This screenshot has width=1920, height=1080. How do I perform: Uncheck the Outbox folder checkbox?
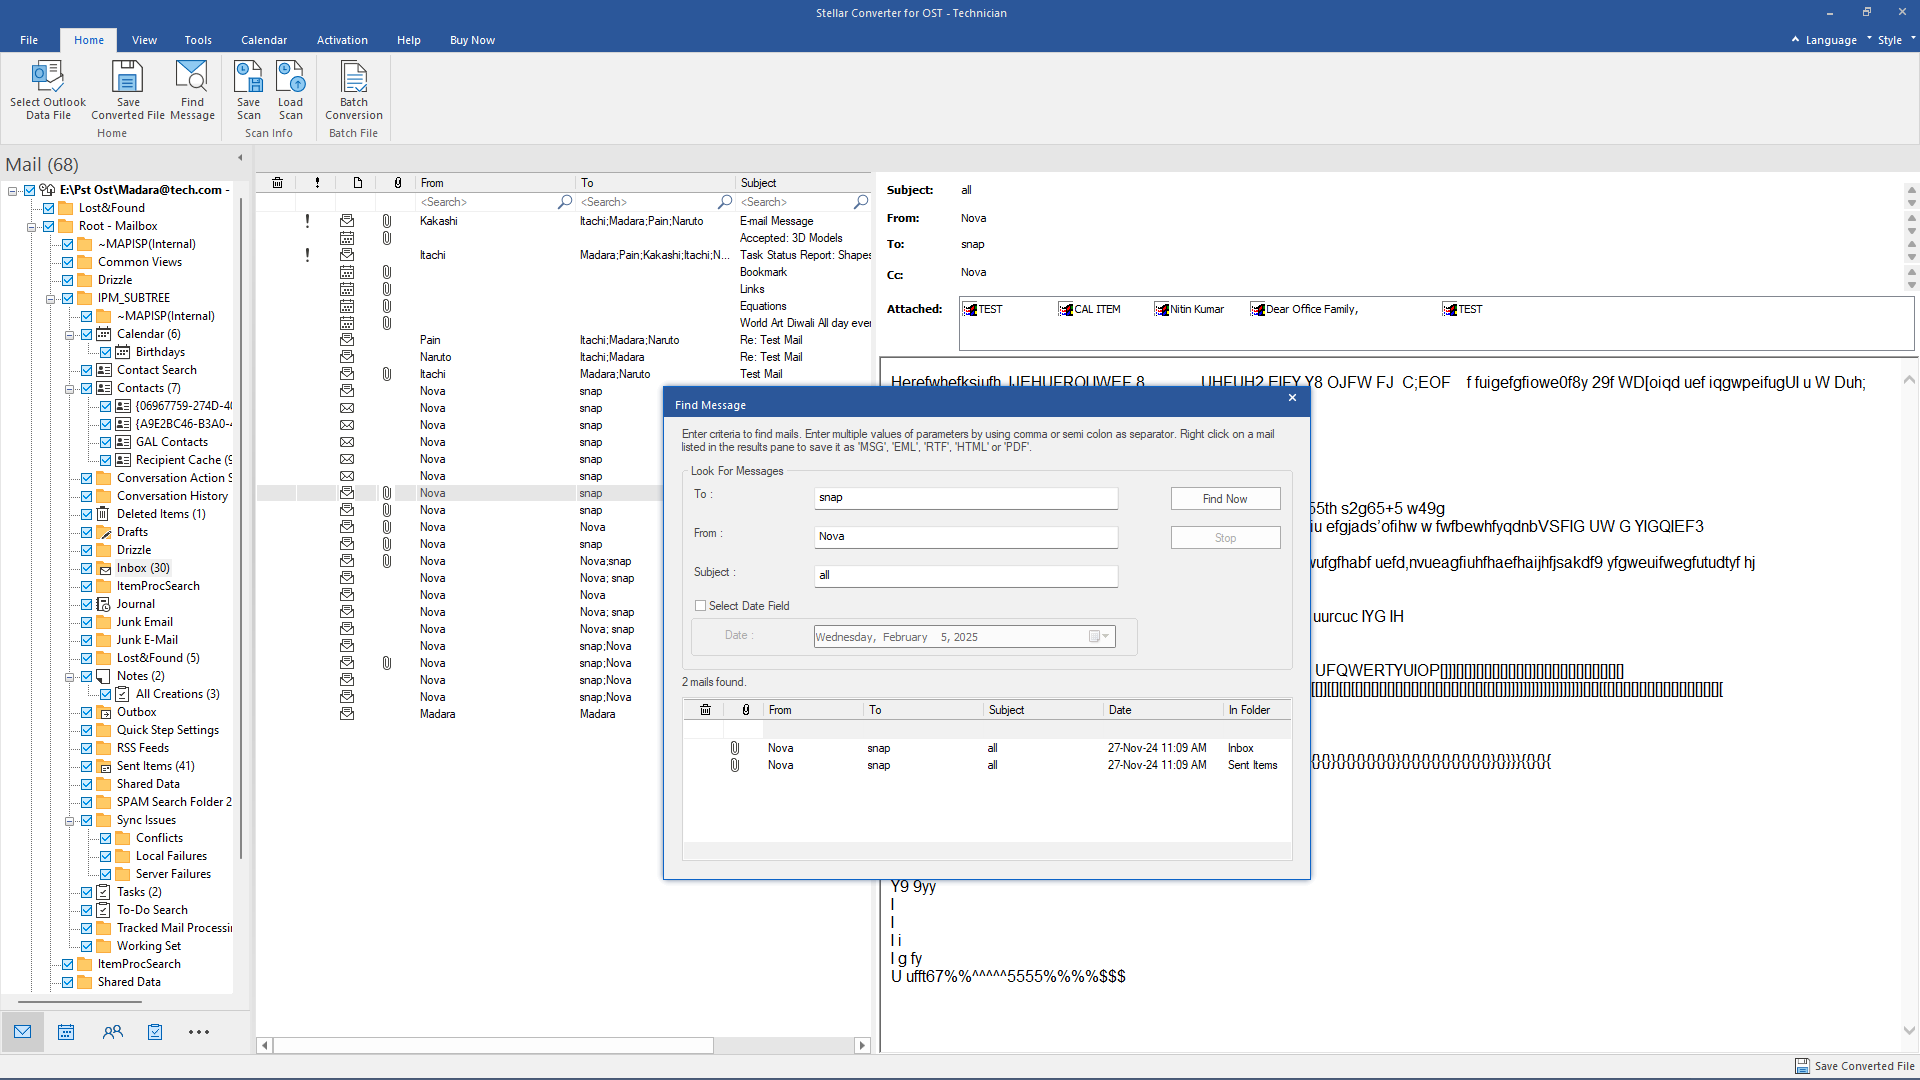click(87, 712)
